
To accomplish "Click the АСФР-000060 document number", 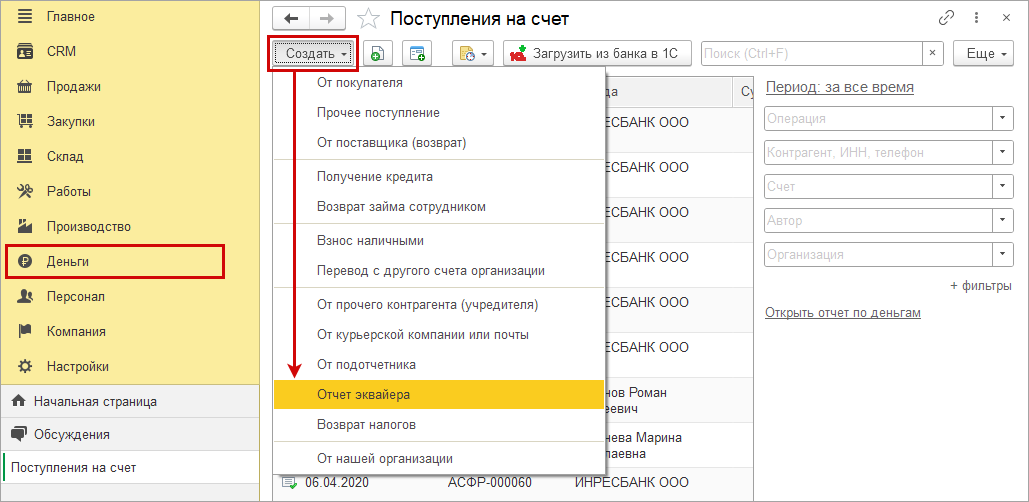I will (489, 483).
